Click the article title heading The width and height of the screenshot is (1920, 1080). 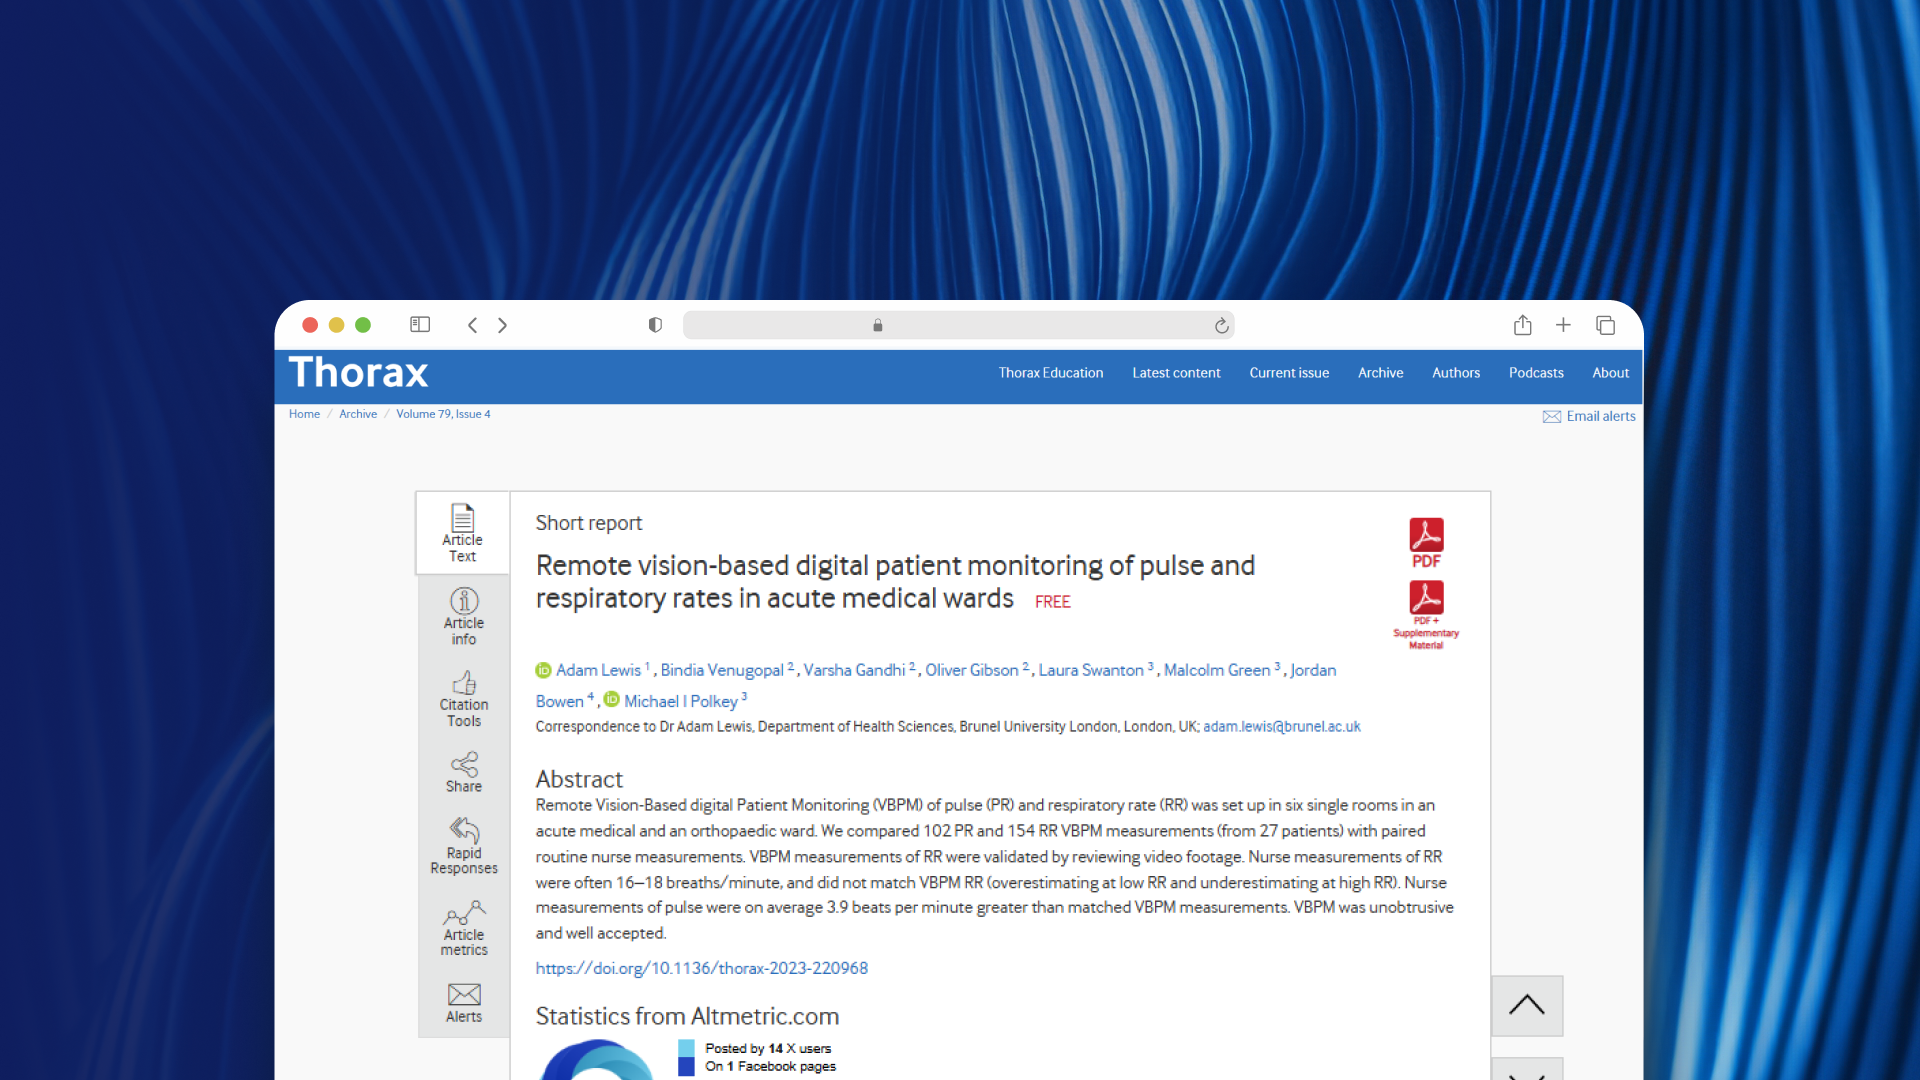(x=895, y=582)
